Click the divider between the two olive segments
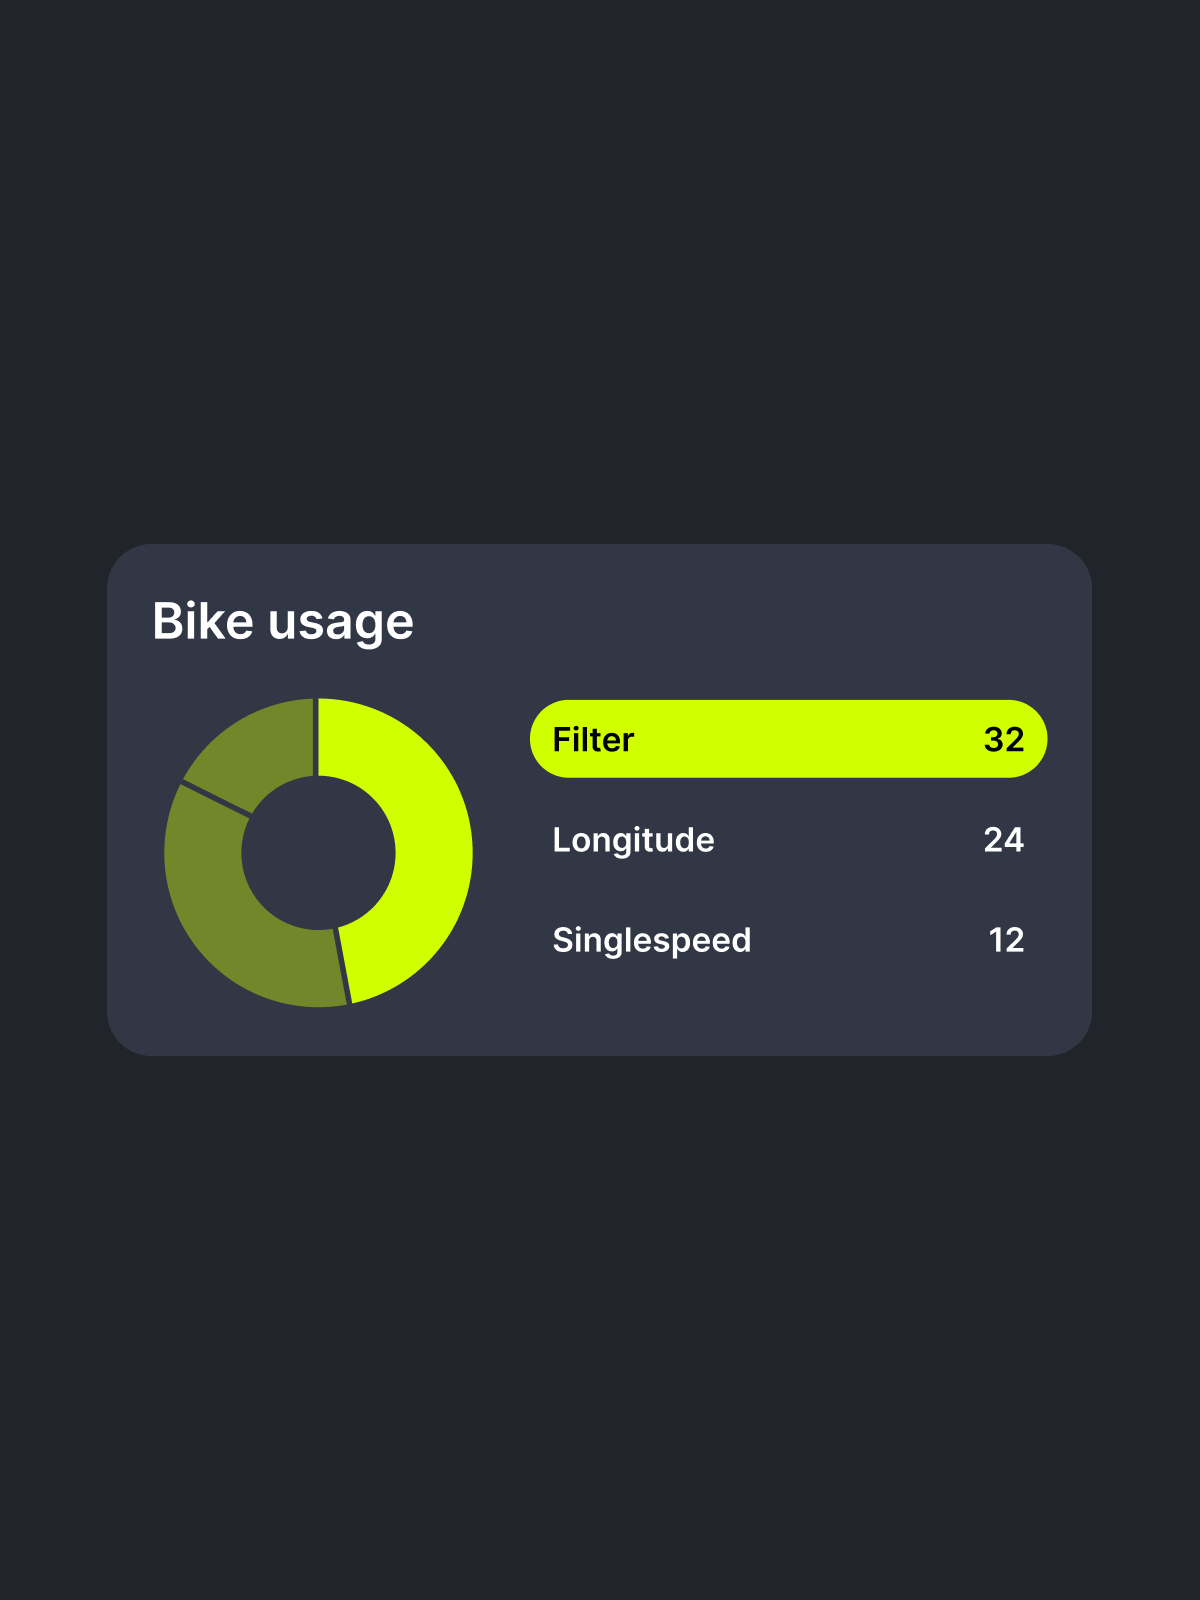 click(x=216, y=799)
